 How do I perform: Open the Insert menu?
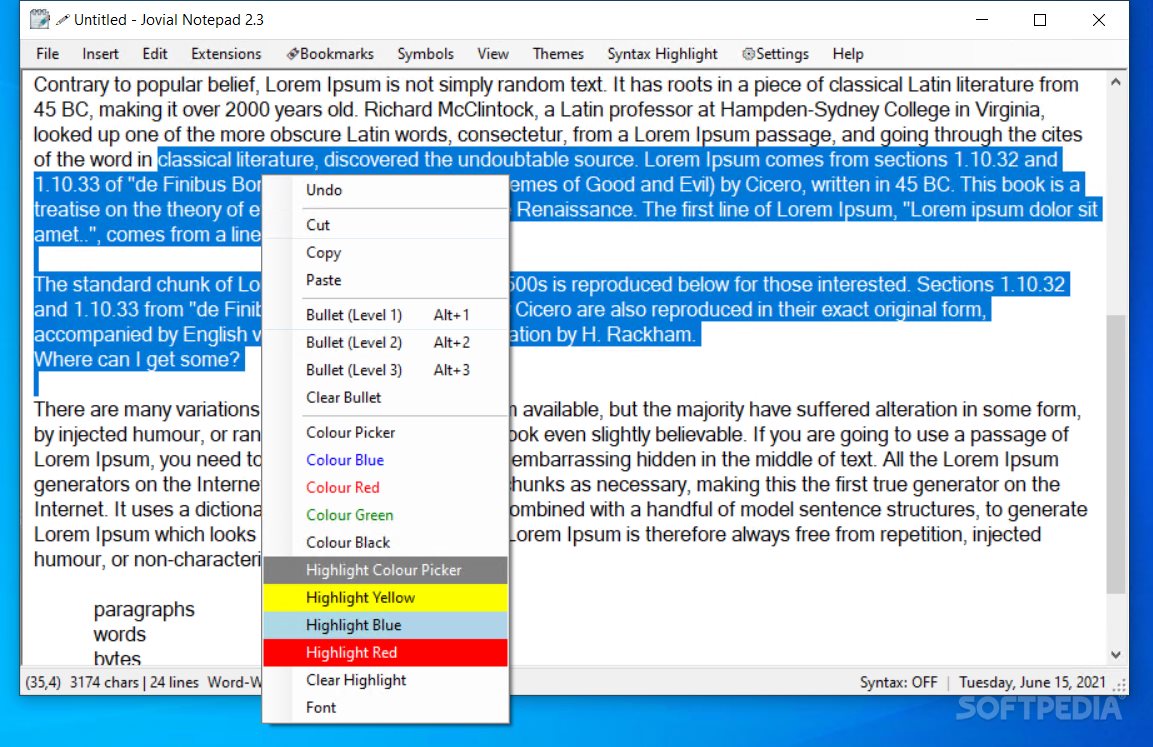tap(100, 54)
